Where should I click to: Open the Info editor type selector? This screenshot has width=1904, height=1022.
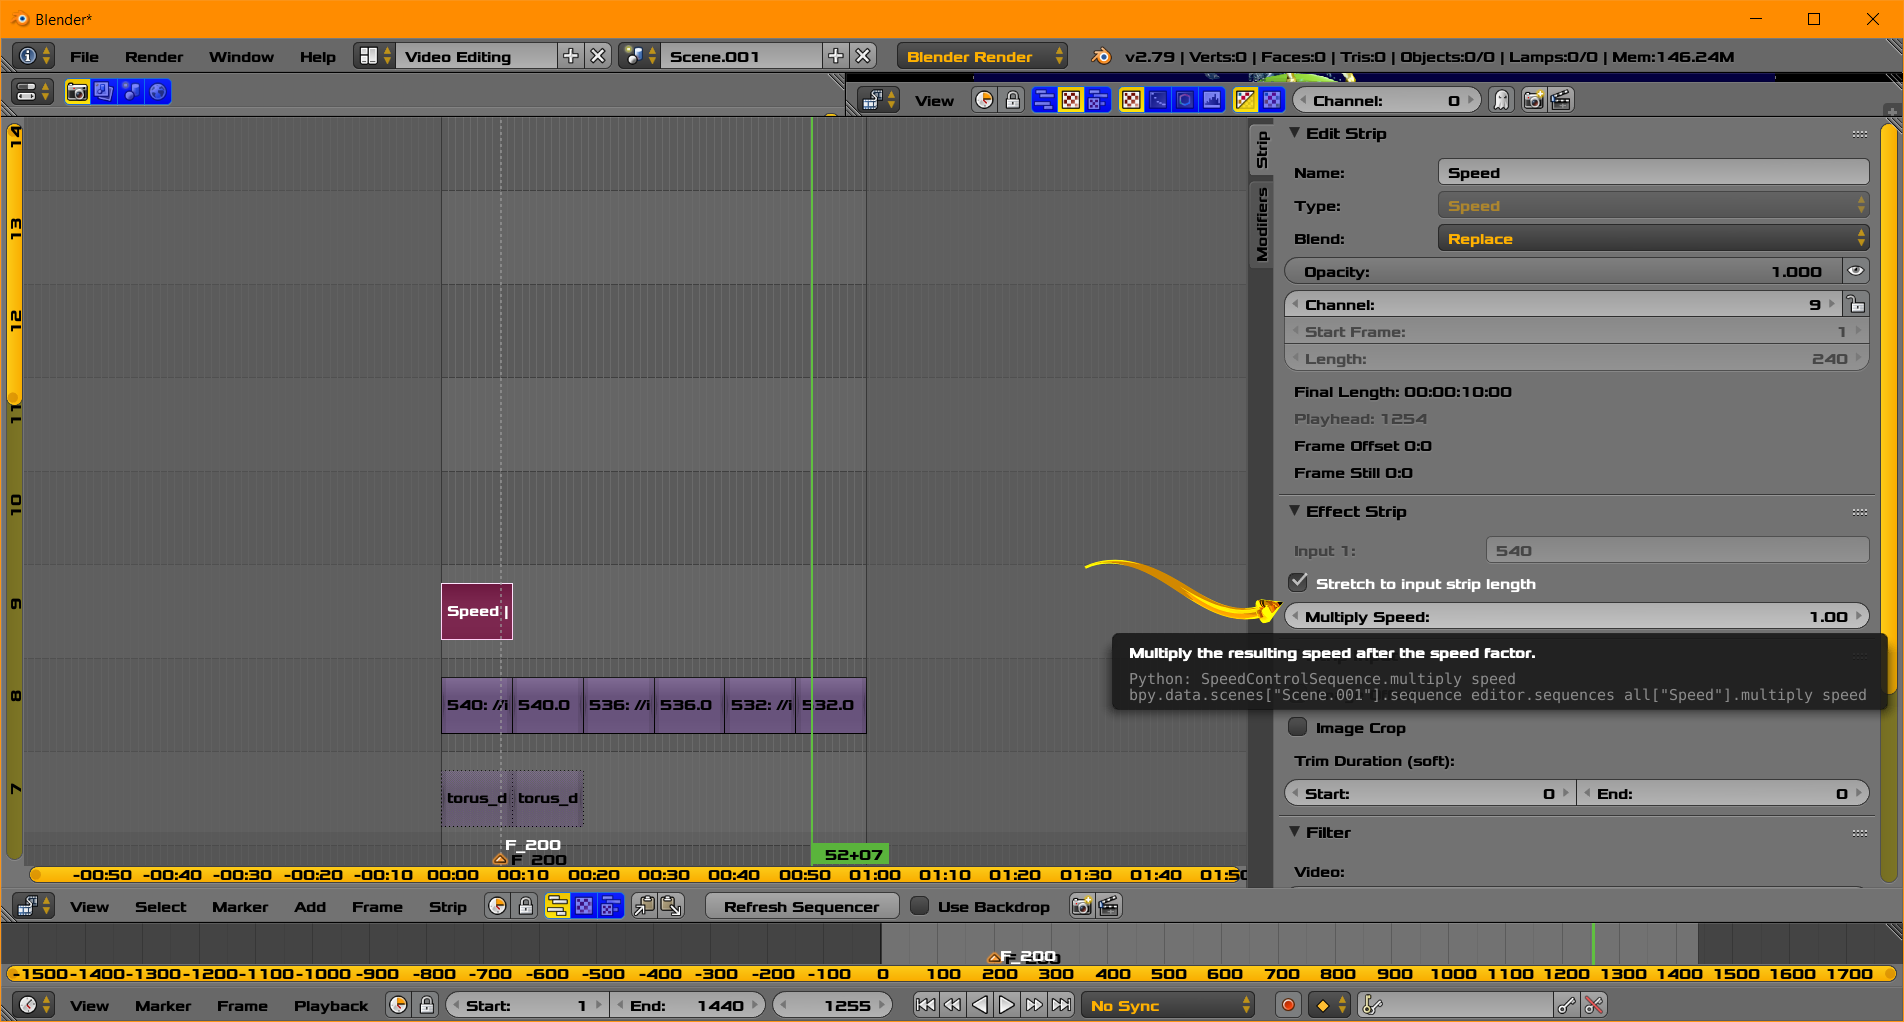[x=34, y=56]
